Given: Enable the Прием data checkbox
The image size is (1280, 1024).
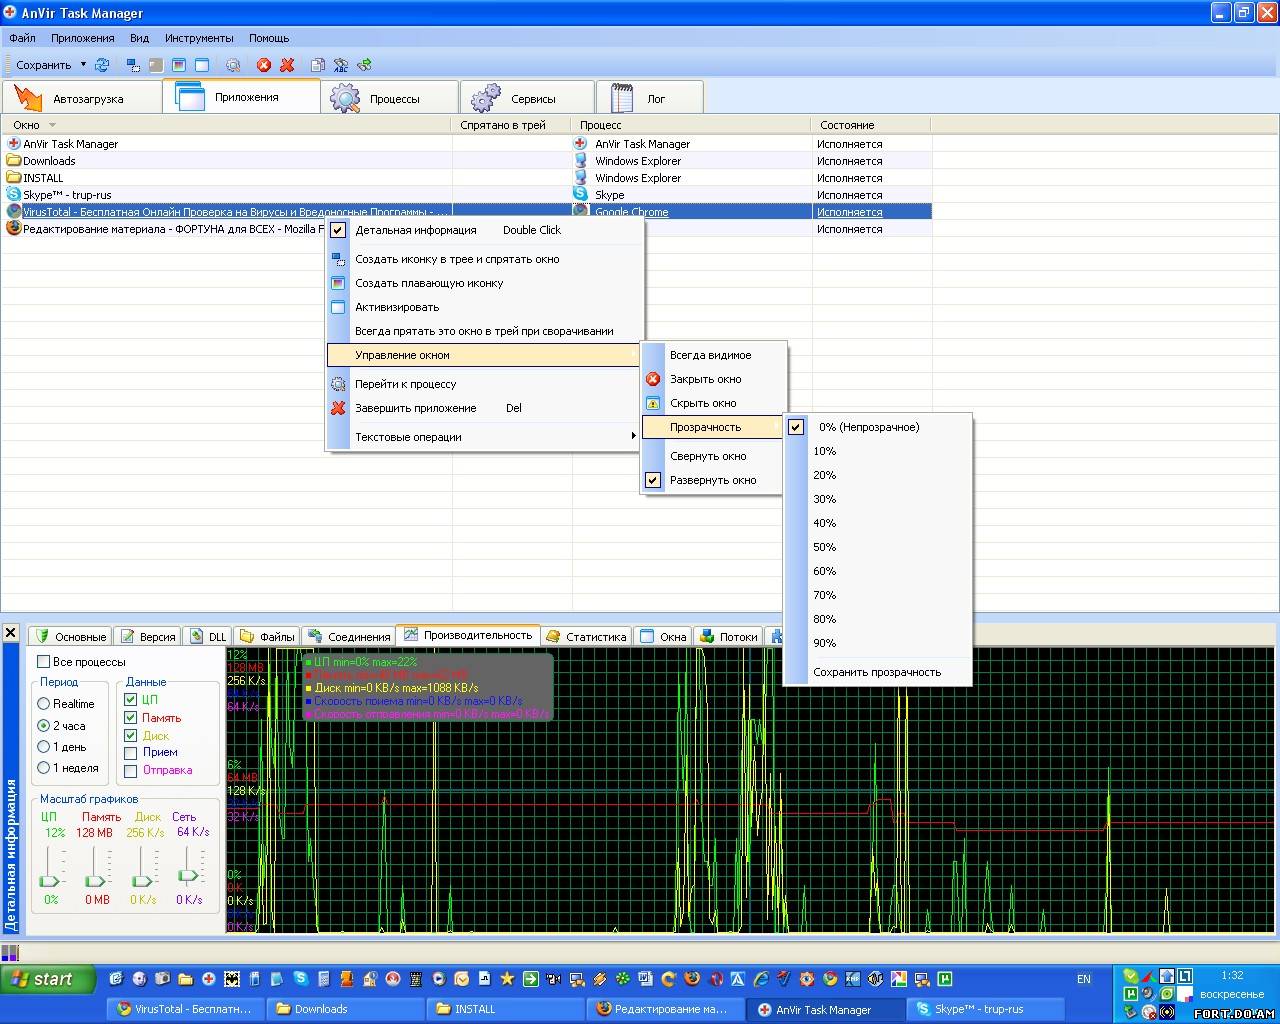Looking at the screenshot, I should [x=130, y=752].
